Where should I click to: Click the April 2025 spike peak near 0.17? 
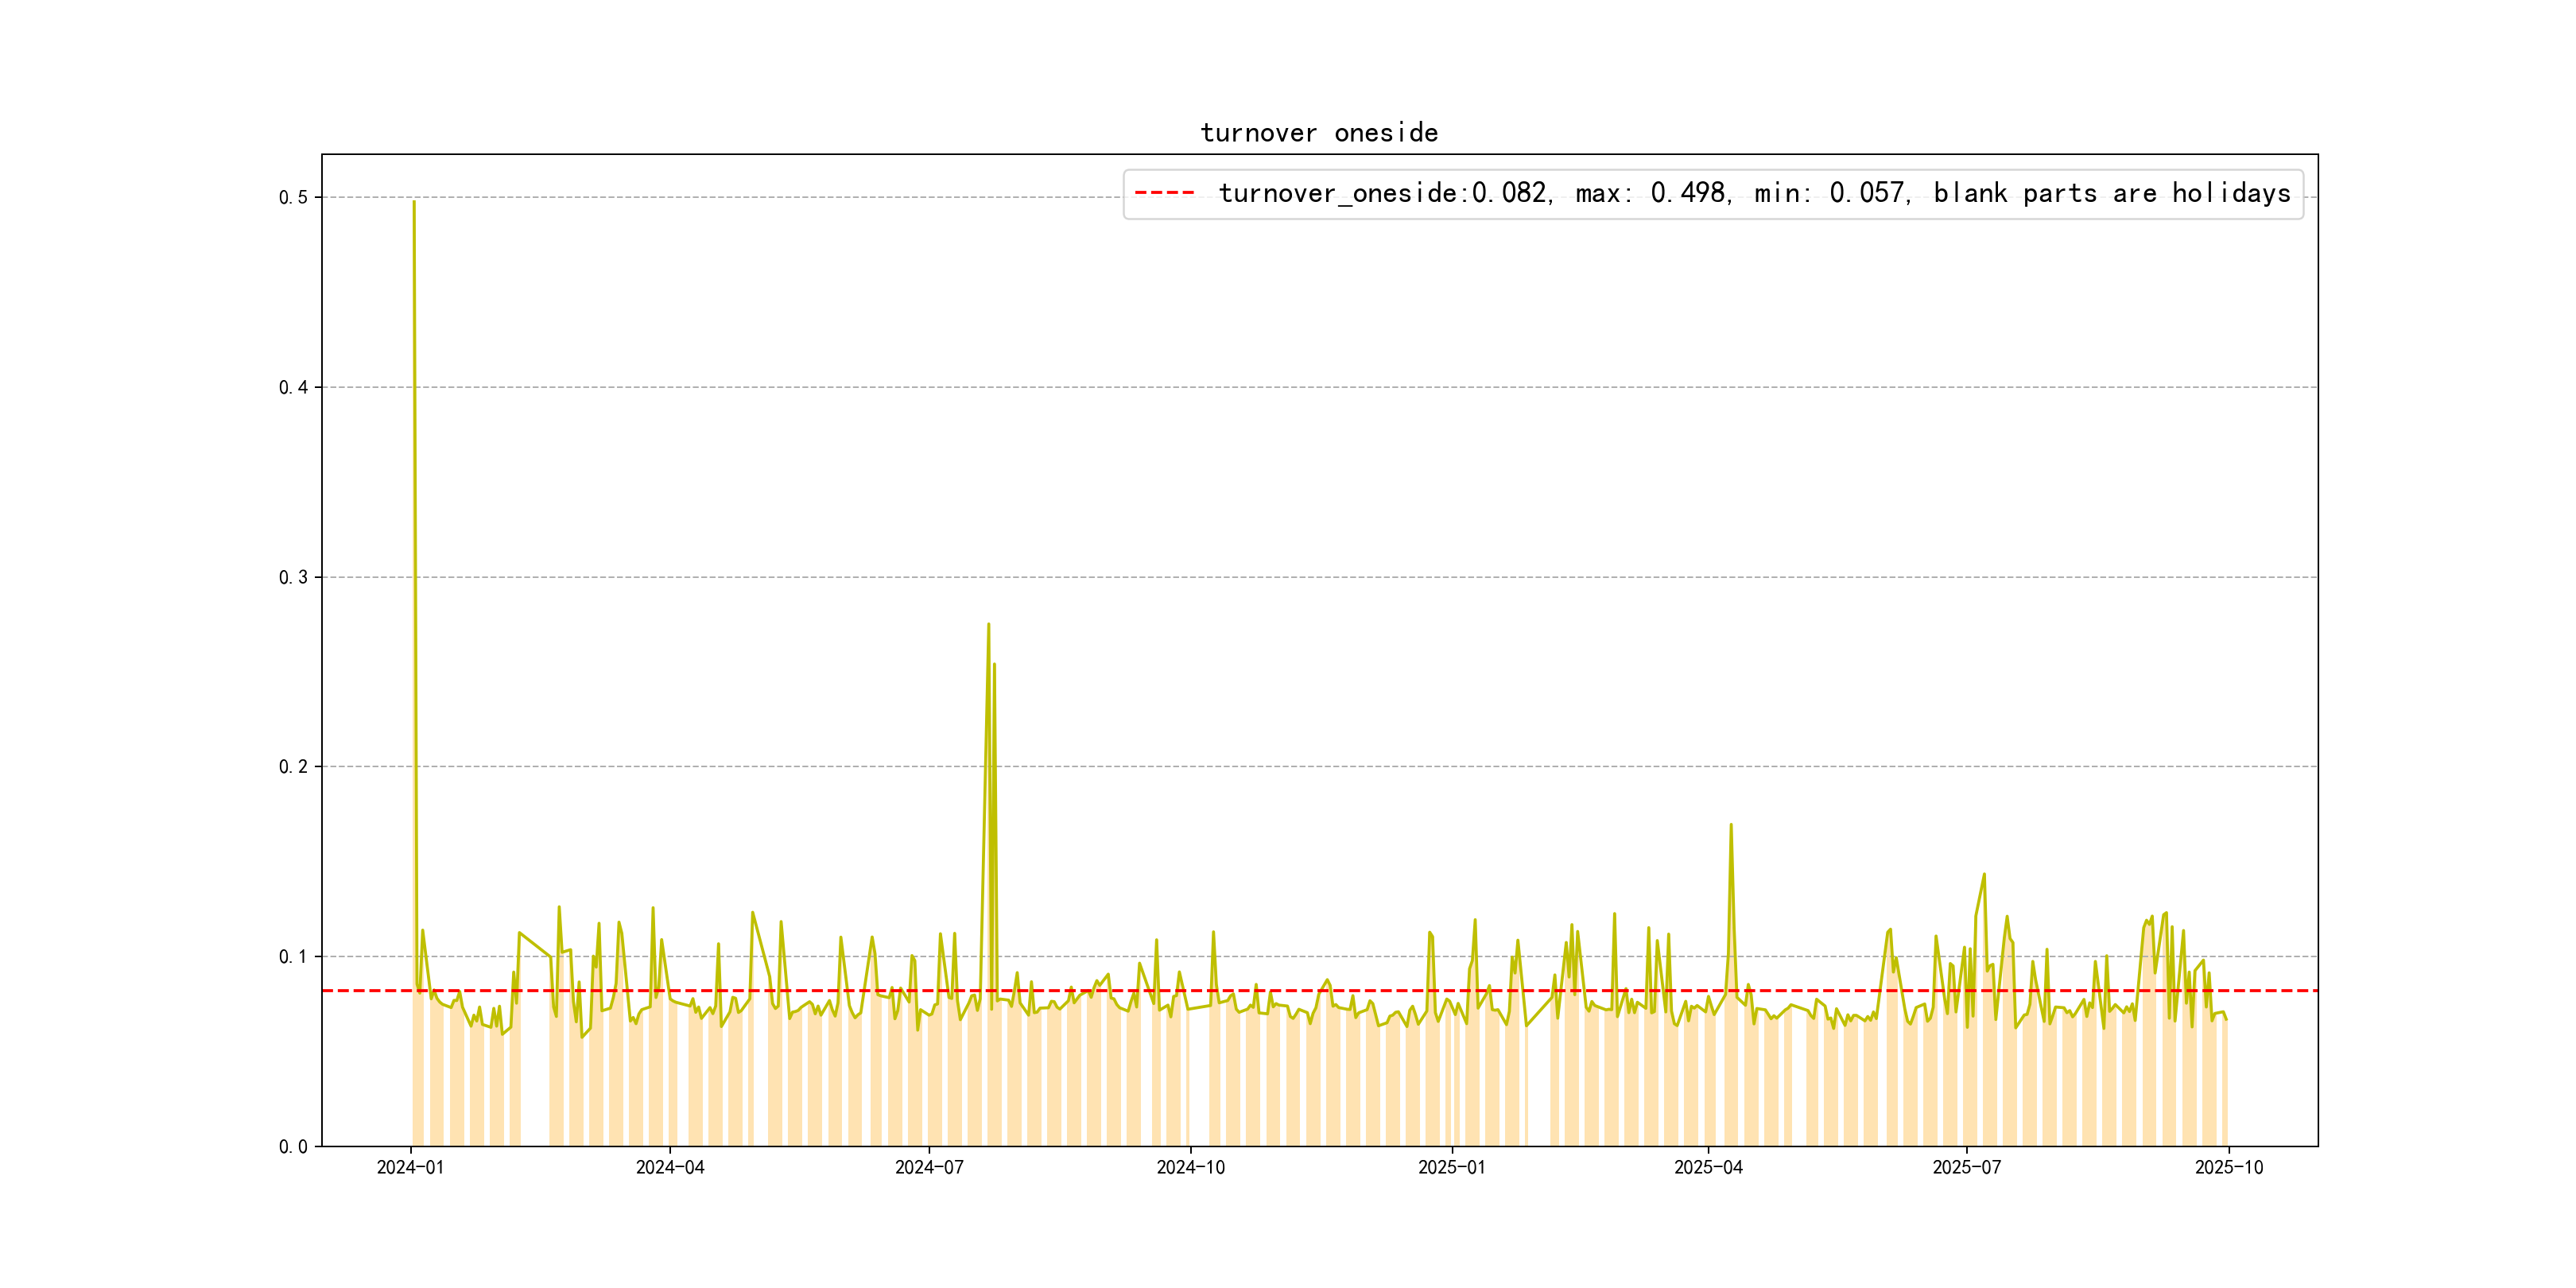(1731, 826)
